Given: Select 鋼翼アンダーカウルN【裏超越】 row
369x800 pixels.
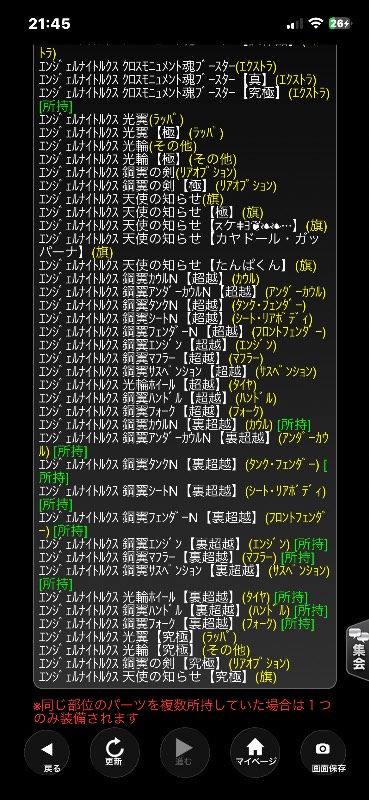Looking at the screenshot, I should (x=184, y=444).
